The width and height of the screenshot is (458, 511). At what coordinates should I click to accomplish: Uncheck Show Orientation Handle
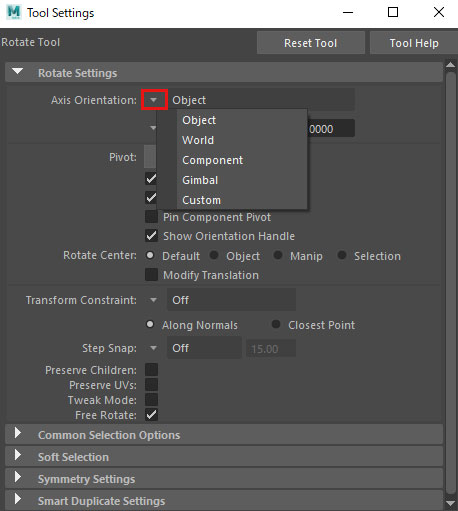coord(151,236)
